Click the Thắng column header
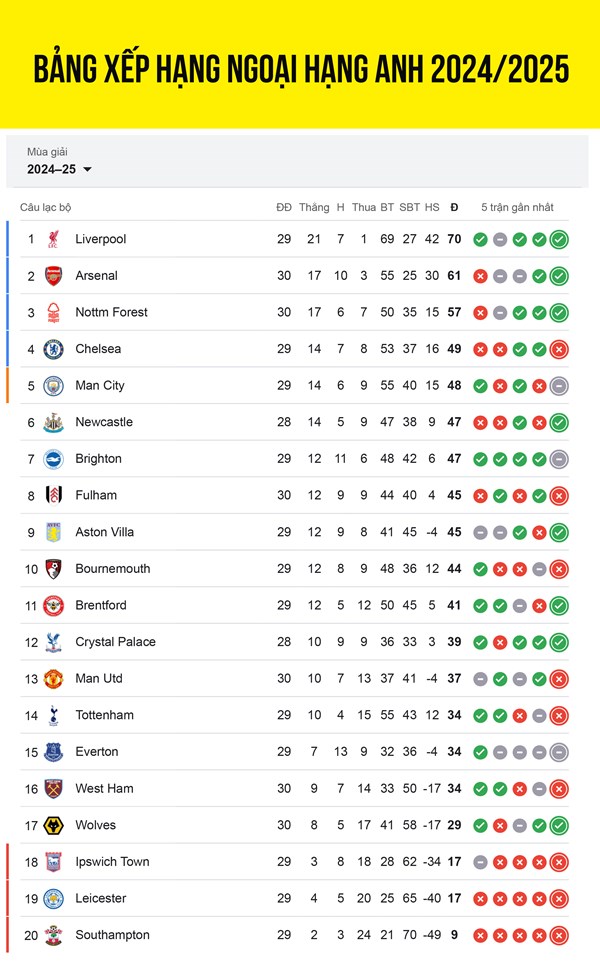600x966 pixels. pyautogui.click(x=314, y=207)
